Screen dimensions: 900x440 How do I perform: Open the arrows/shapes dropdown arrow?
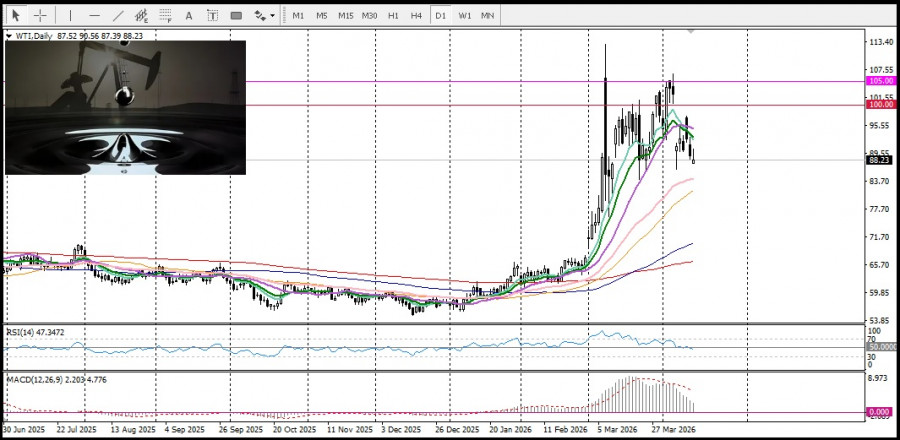[x=272, y=16]
